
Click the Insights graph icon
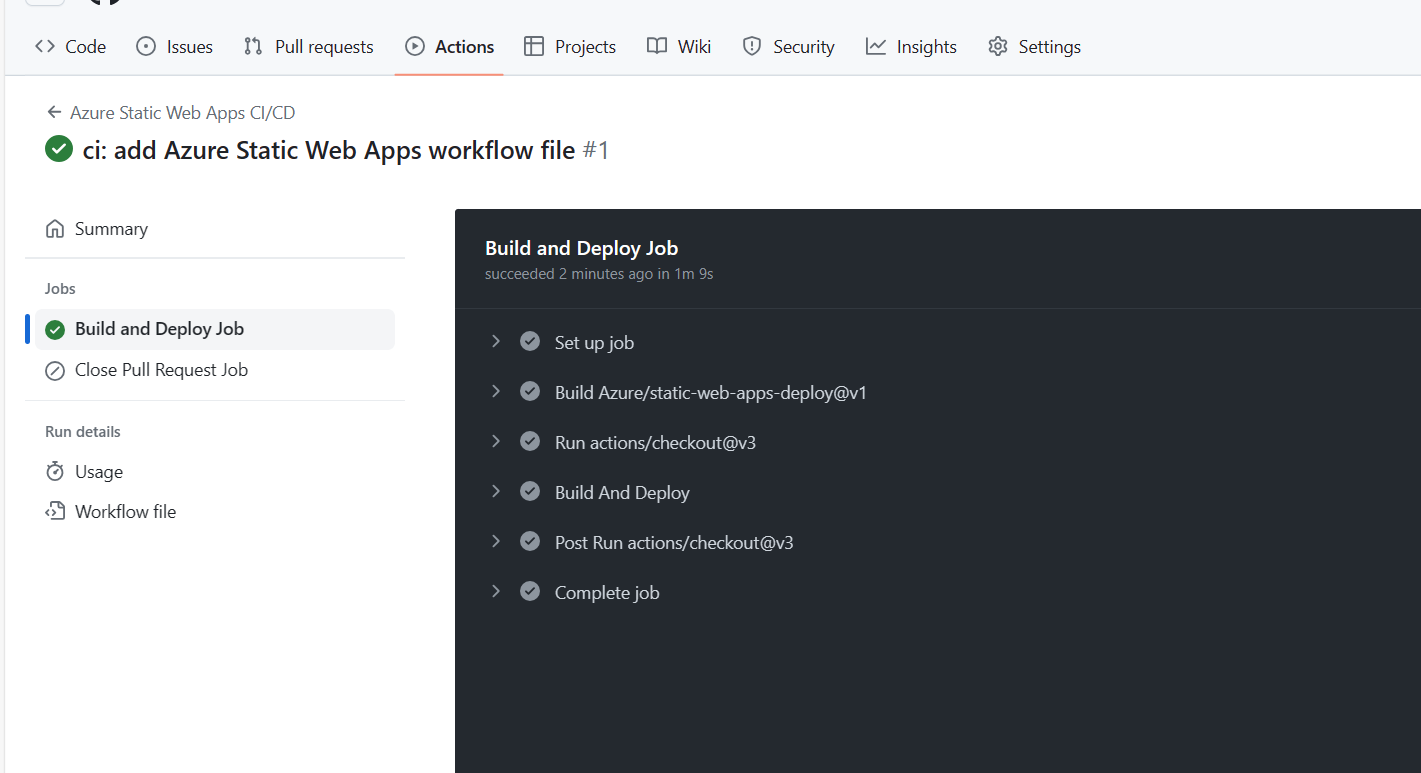click(876, 46)
